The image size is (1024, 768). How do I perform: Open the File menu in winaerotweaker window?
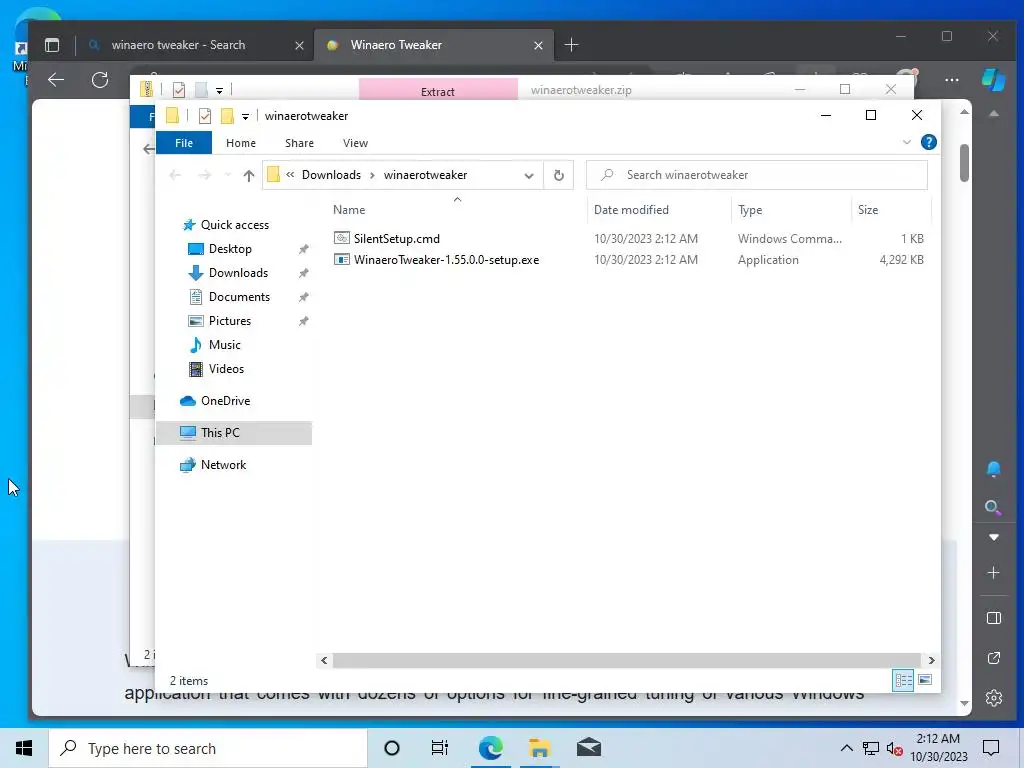[184, 143]
